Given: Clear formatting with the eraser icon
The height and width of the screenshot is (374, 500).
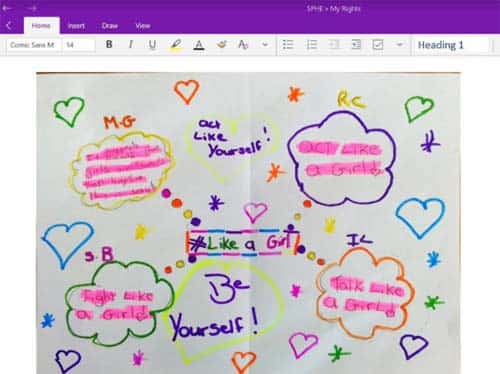Looking at the screenshot, I should 222,44.
